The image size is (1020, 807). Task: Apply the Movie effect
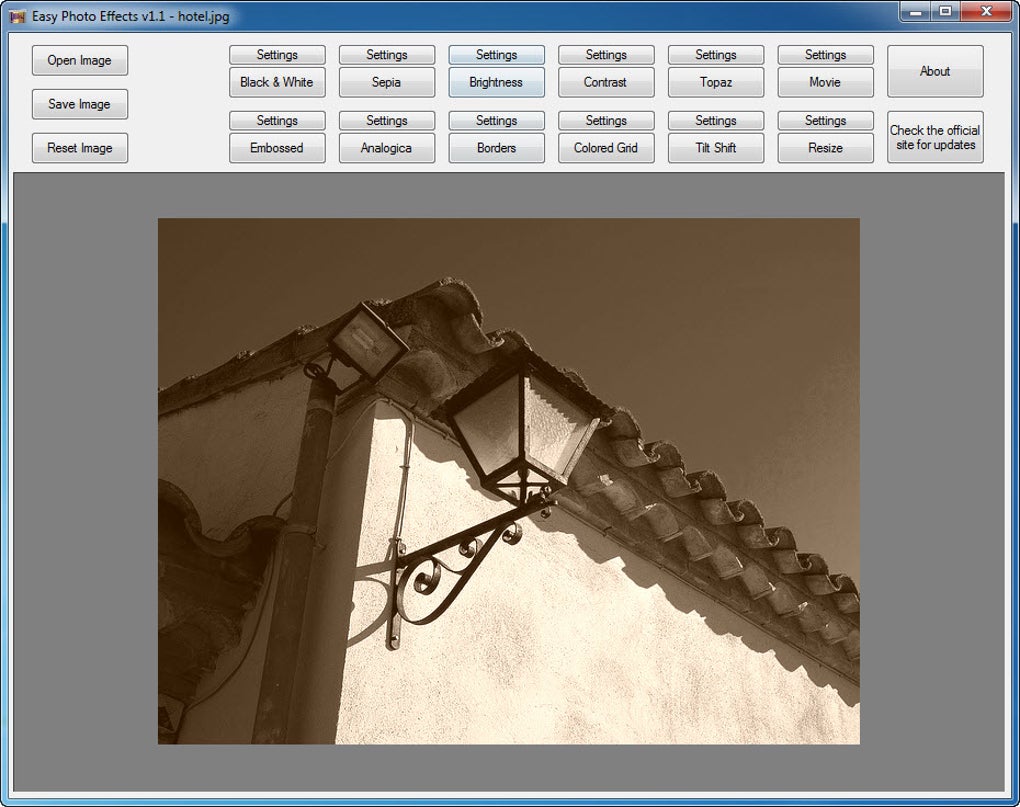tap(825, 83)
